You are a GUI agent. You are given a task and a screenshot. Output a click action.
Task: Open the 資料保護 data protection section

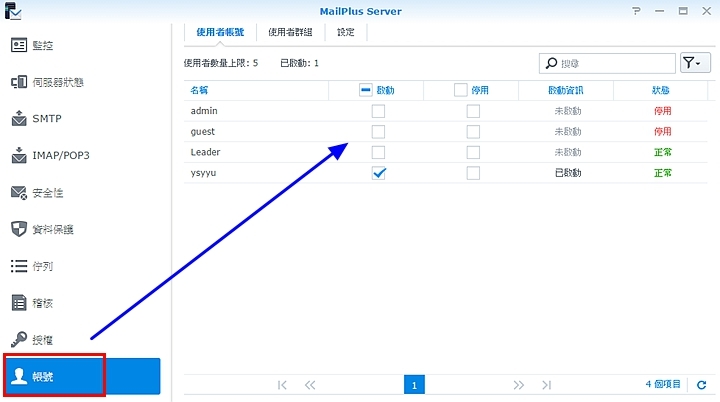(42, 229)
